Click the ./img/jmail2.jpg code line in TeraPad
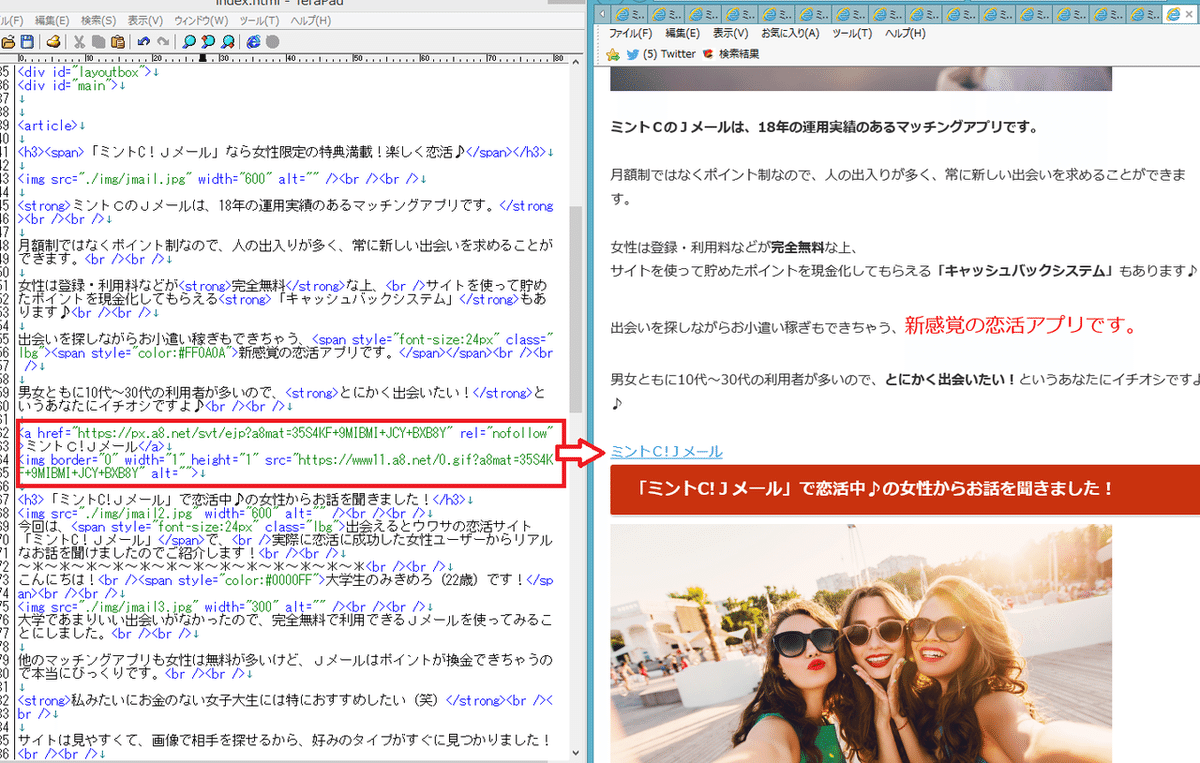 point(225,513)
